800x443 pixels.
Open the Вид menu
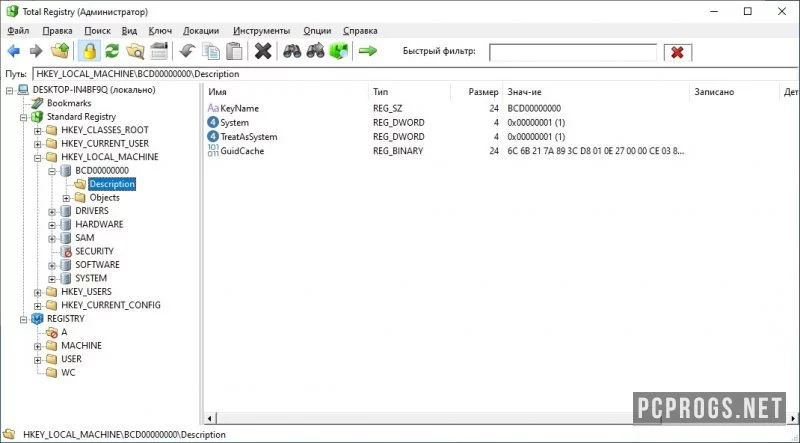(x=129, y=31)
